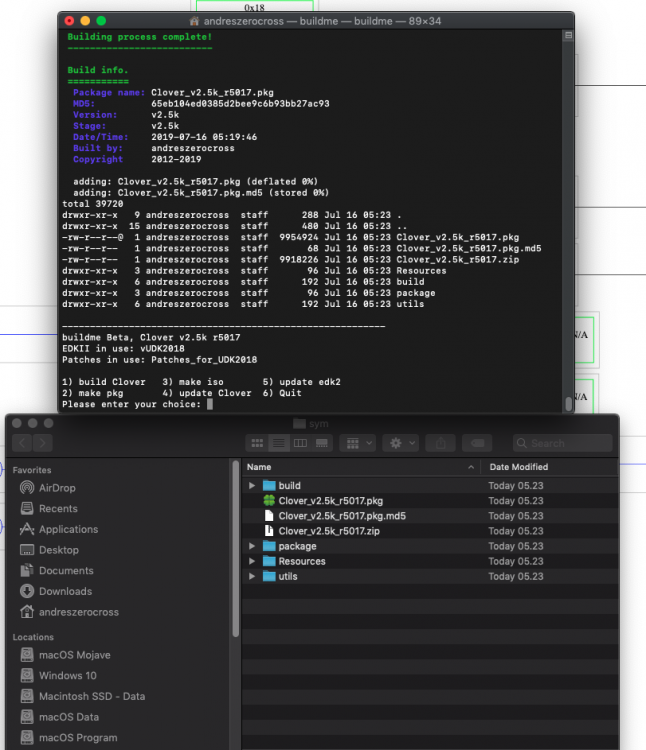Click the Favorites sidebar section heading
The width and height of the screenshot is (646, 750).
pyautogui.click(x=32, y=470)
